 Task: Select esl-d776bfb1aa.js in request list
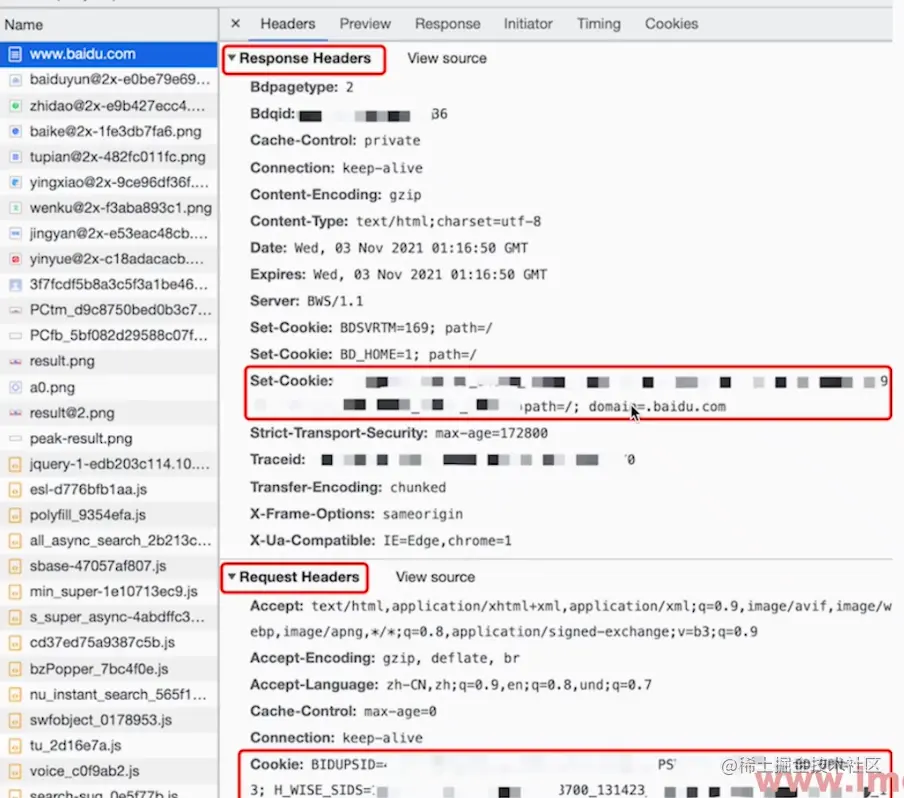109,490
